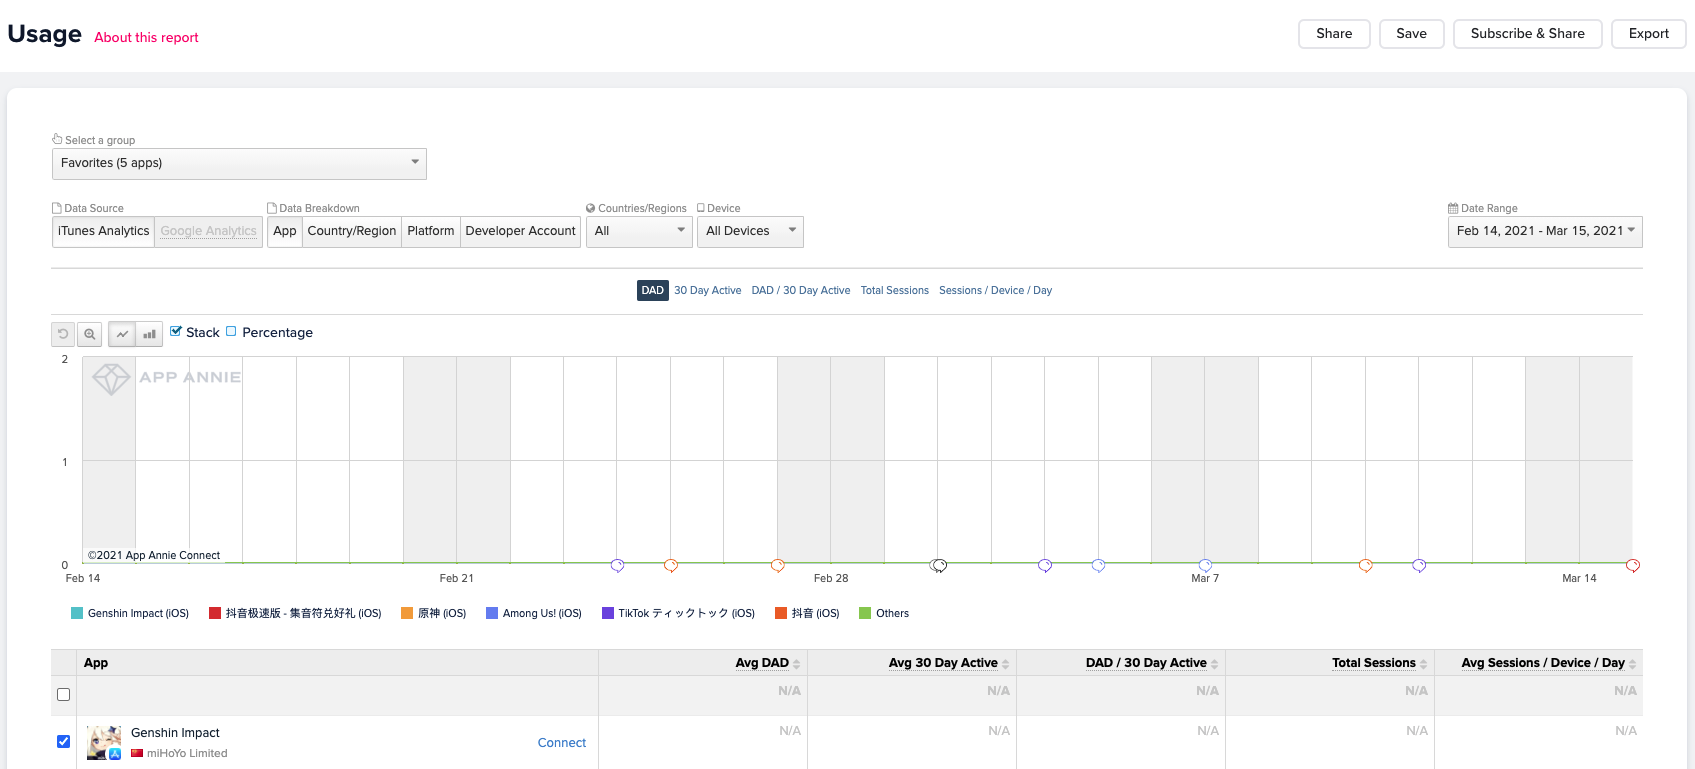Image resolution: width=1695 pixels, height=769 pixels.
Task: Click sort arrows beside Avg 30 Day Active
Action: click(1006, 664)
